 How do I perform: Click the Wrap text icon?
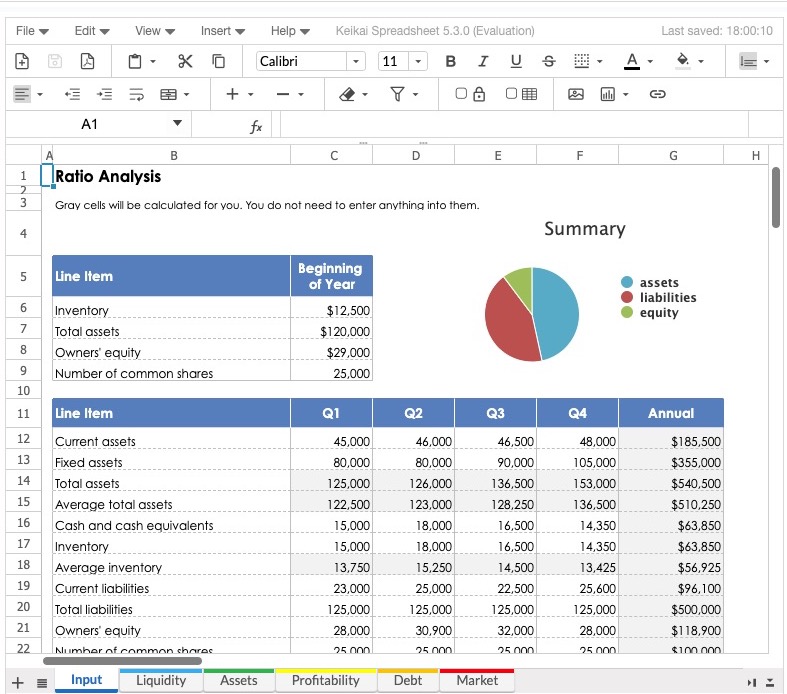[x=137, y=94]
